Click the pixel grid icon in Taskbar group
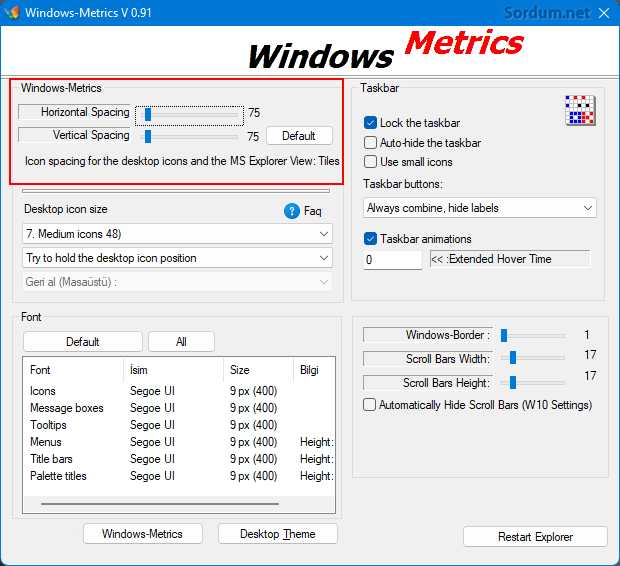620x566 pixels. click(580, 110)
